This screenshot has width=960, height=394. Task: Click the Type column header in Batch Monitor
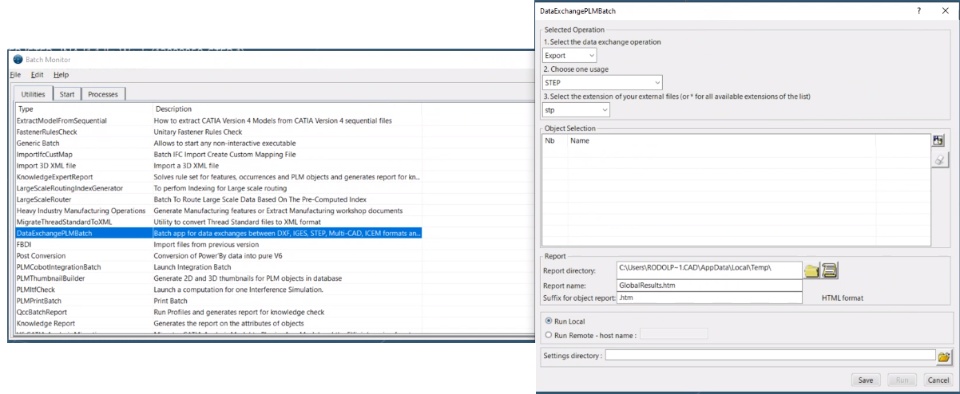[84, 109]
